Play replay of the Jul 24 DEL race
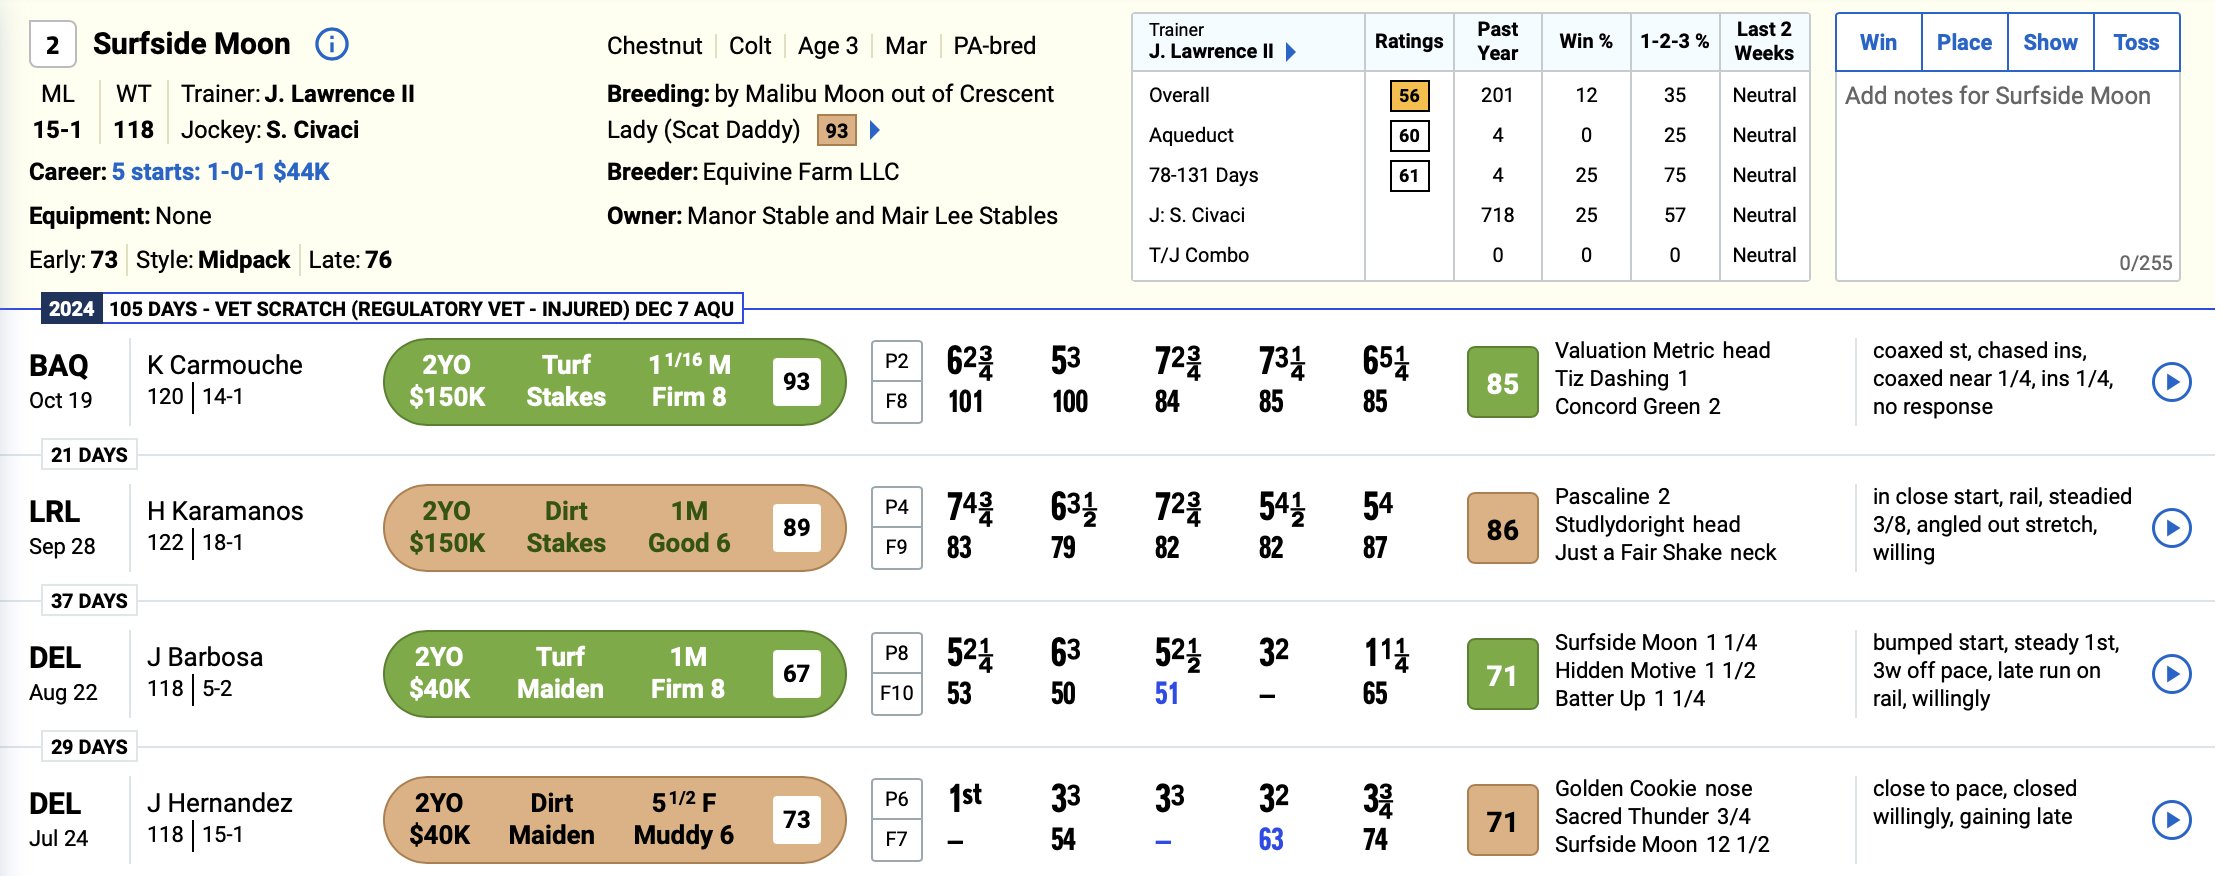 pos(2172,820)
